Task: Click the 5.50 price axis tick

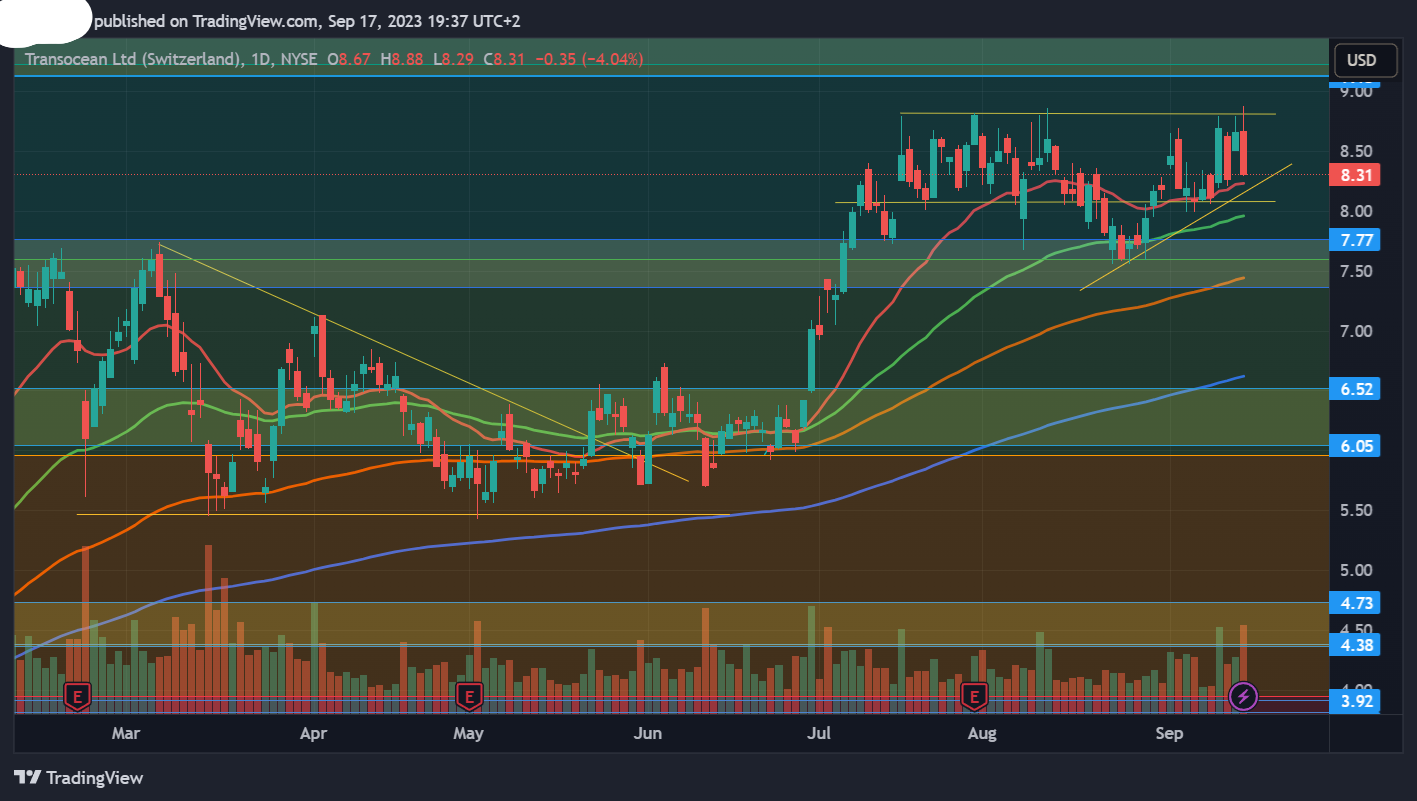Action: click(x=1357, y=511)
